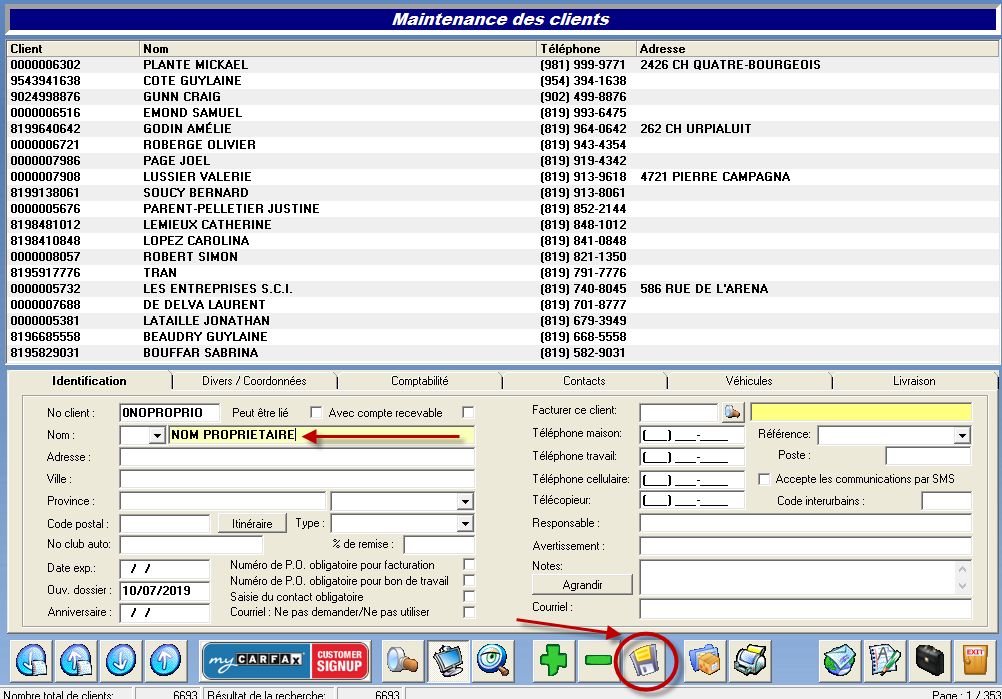1002x699 pixels.
Task: Open the myCARFAX Customer Signup banner
Action: coord(286,661)
